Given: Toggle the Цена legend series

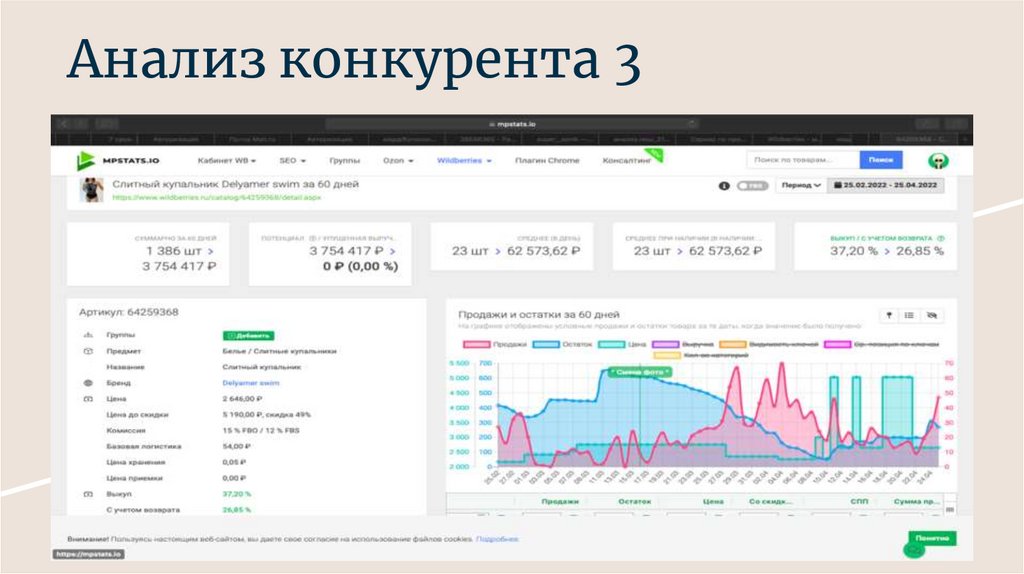Looking at the screenshot, I should point(622,344).
